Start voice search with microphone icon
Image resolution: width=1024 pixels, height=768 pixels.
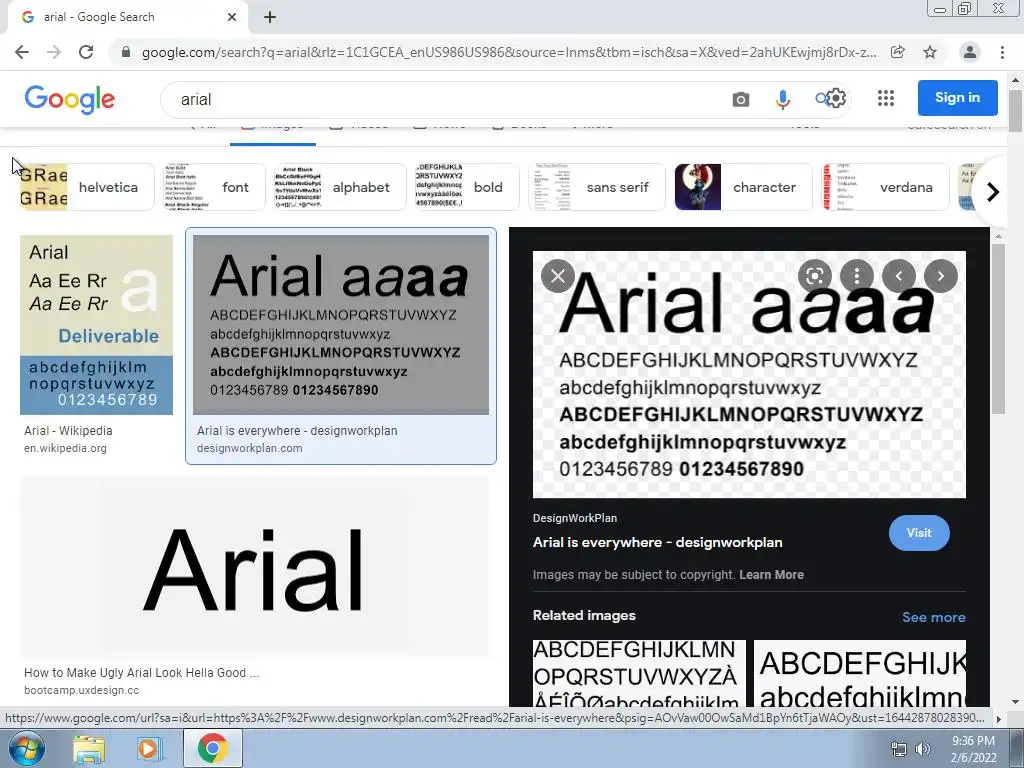click(x=782, y=99)
